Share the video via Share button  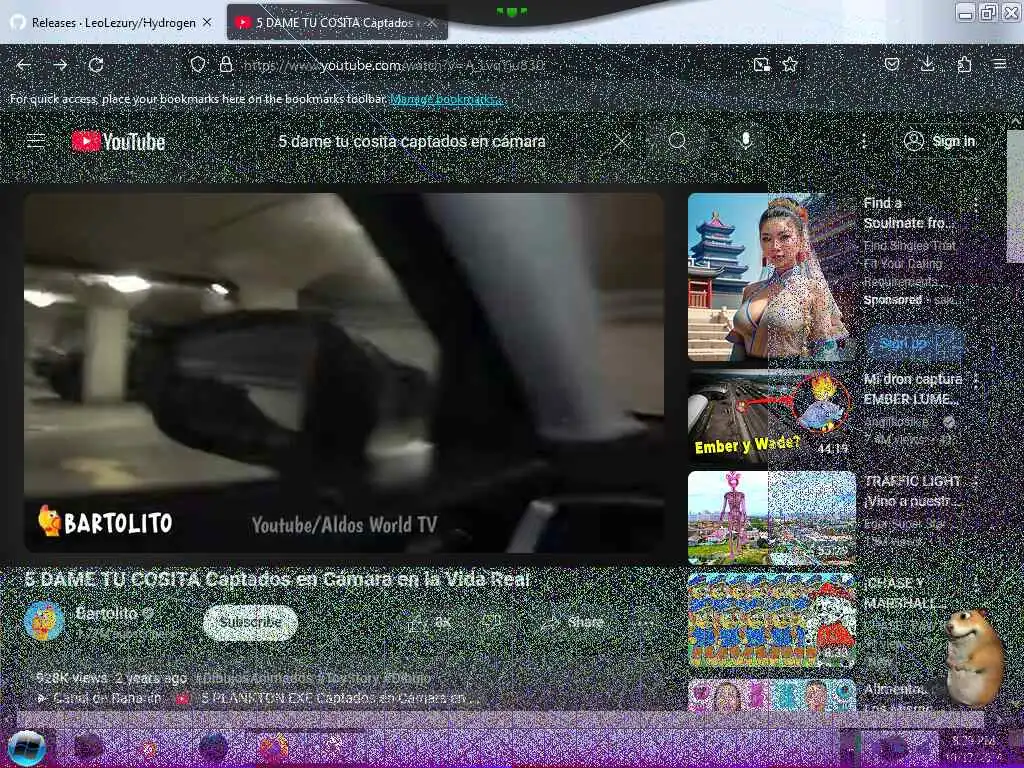[x=571, y=622]
